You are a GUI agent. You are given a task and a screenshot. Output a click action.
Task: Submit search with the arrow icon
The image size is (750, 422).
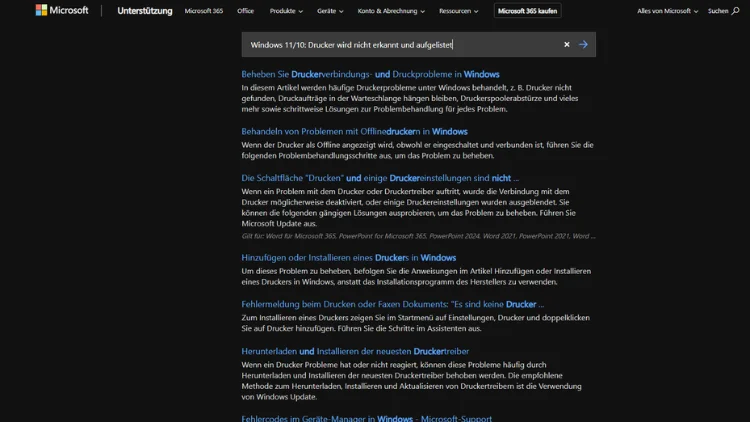(583, 44)
